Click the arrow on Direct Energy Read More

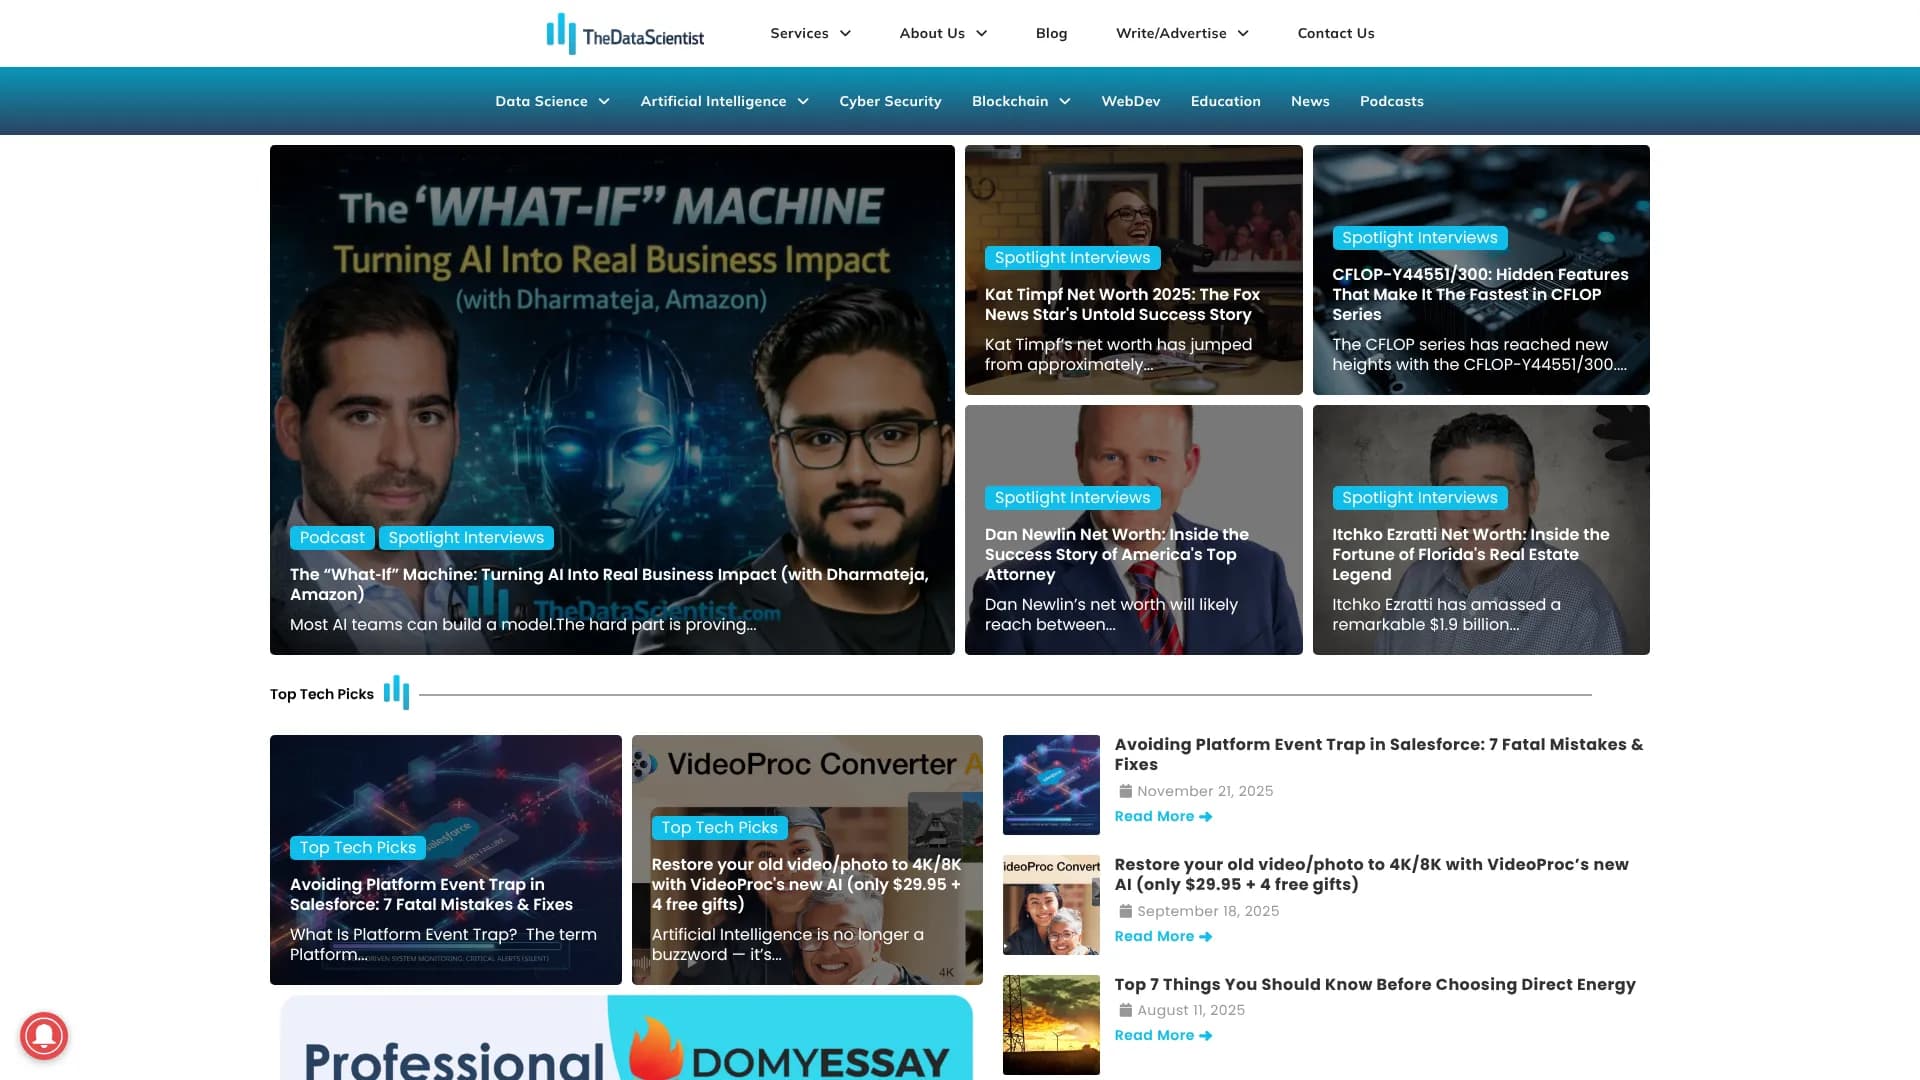click(x=1206, y=1036)
